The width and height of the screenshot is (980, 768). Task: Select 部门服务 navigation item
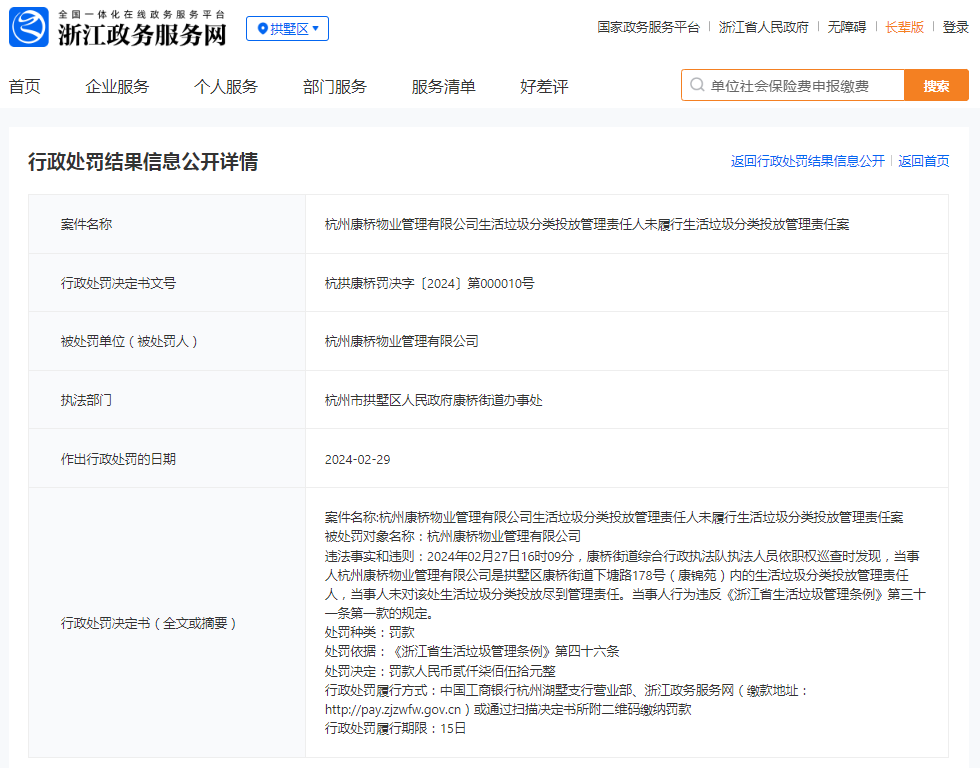click(x=335, y=86)
